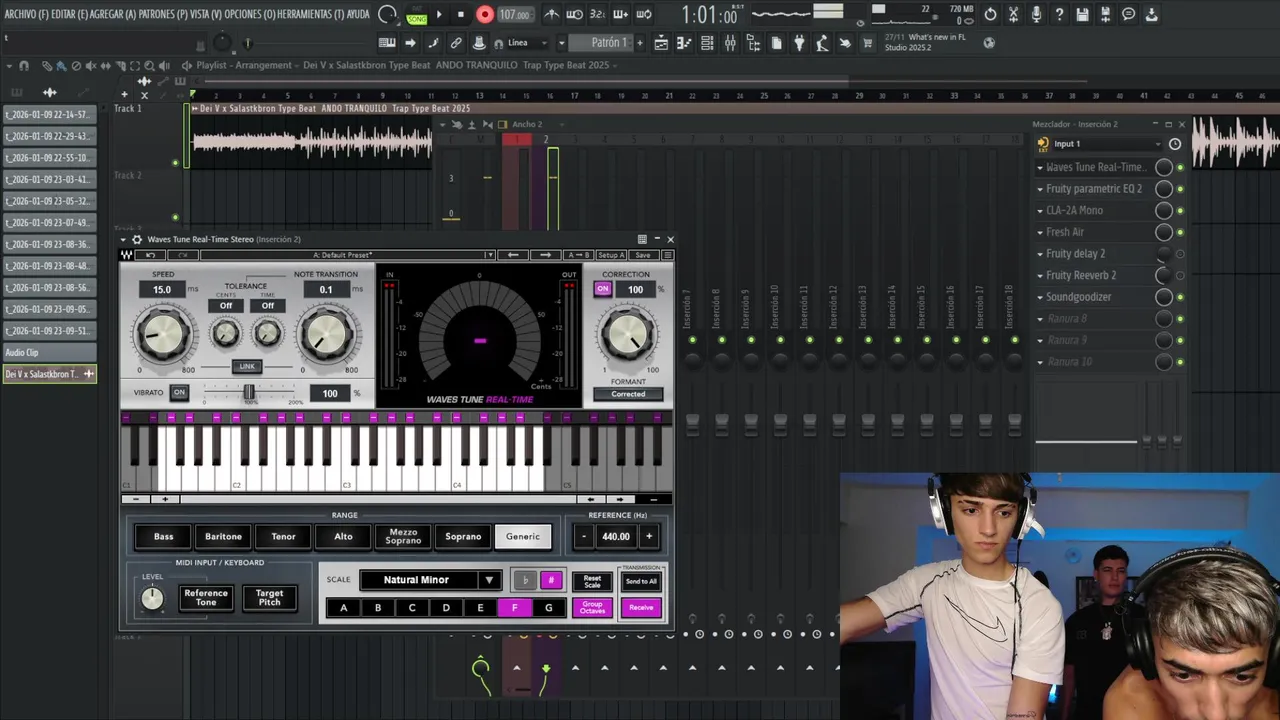Start recording with the red record button
This screenshot has width=1280, height=720.
(x=485, y=14)
